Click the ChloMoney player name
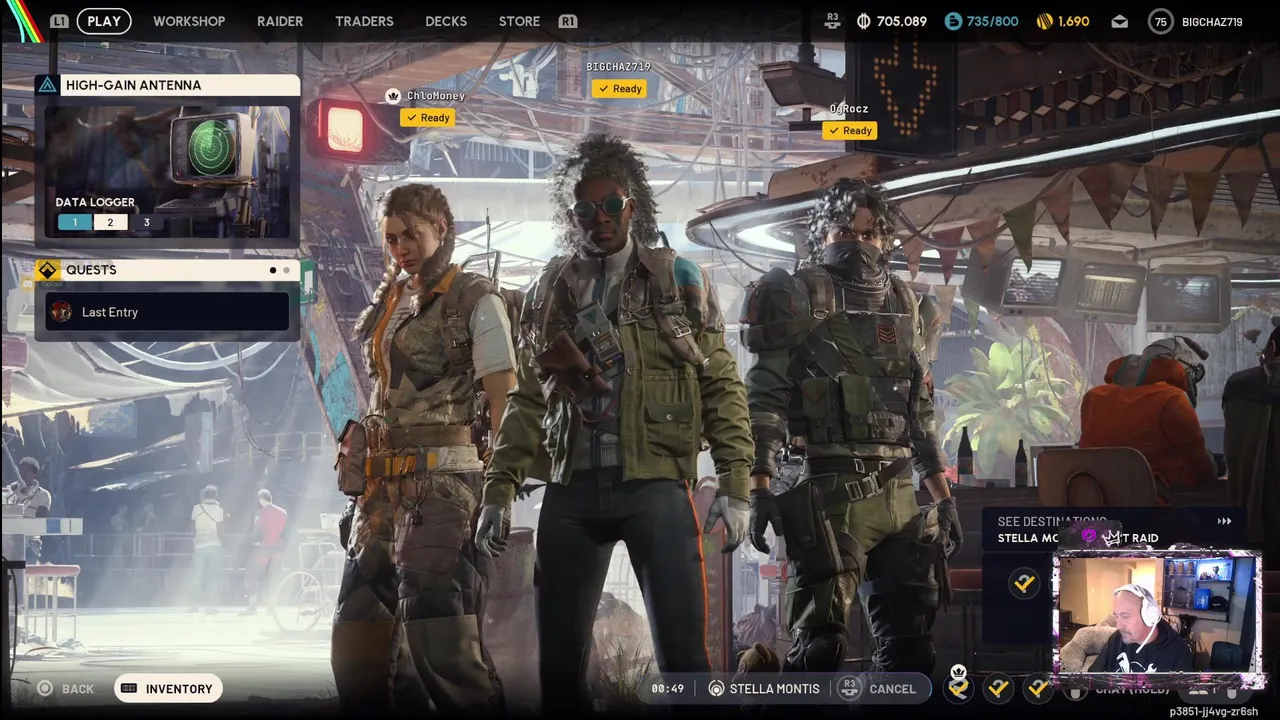The height and width of the screenshot is (720, 1280). [436, 96]
